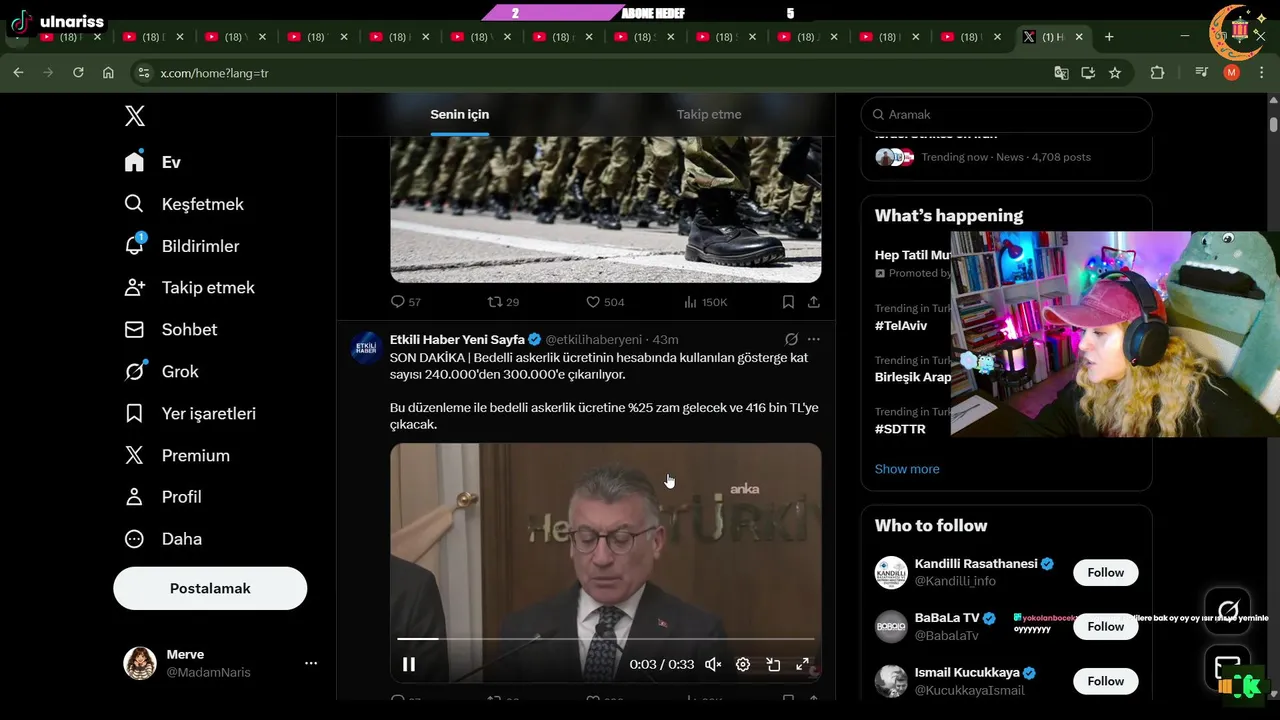Switch to first YouTube tab
The image size is (1280, 720).
(x=68, y=37)
